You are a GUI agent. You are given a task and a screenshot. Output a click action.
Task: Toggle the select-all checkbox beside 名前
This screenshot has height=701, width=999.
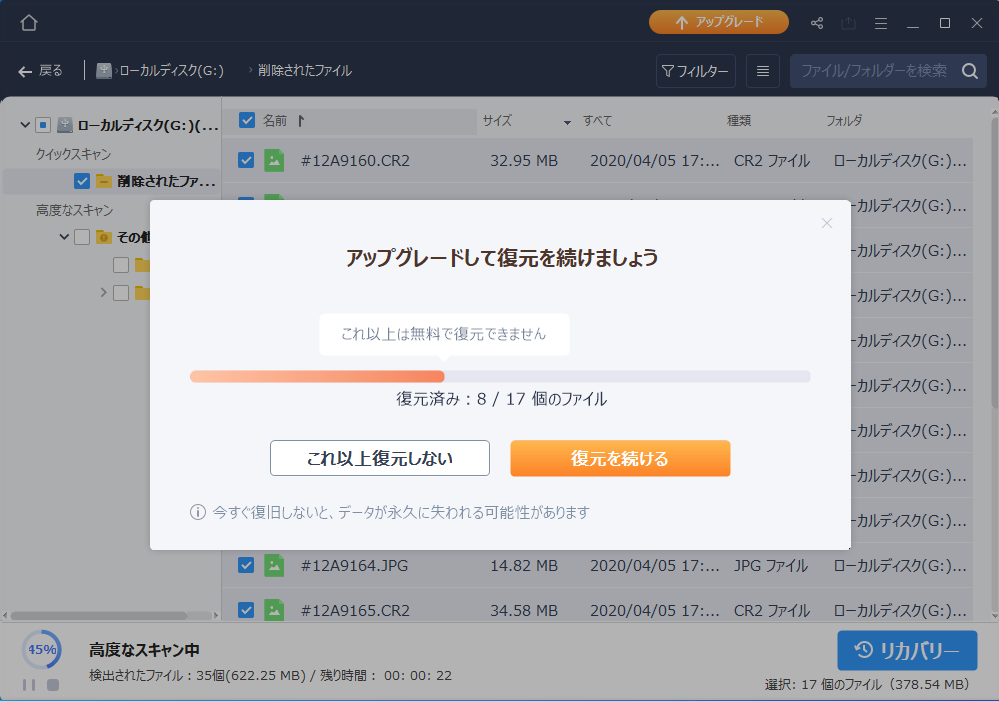click(x=247, y=121)
